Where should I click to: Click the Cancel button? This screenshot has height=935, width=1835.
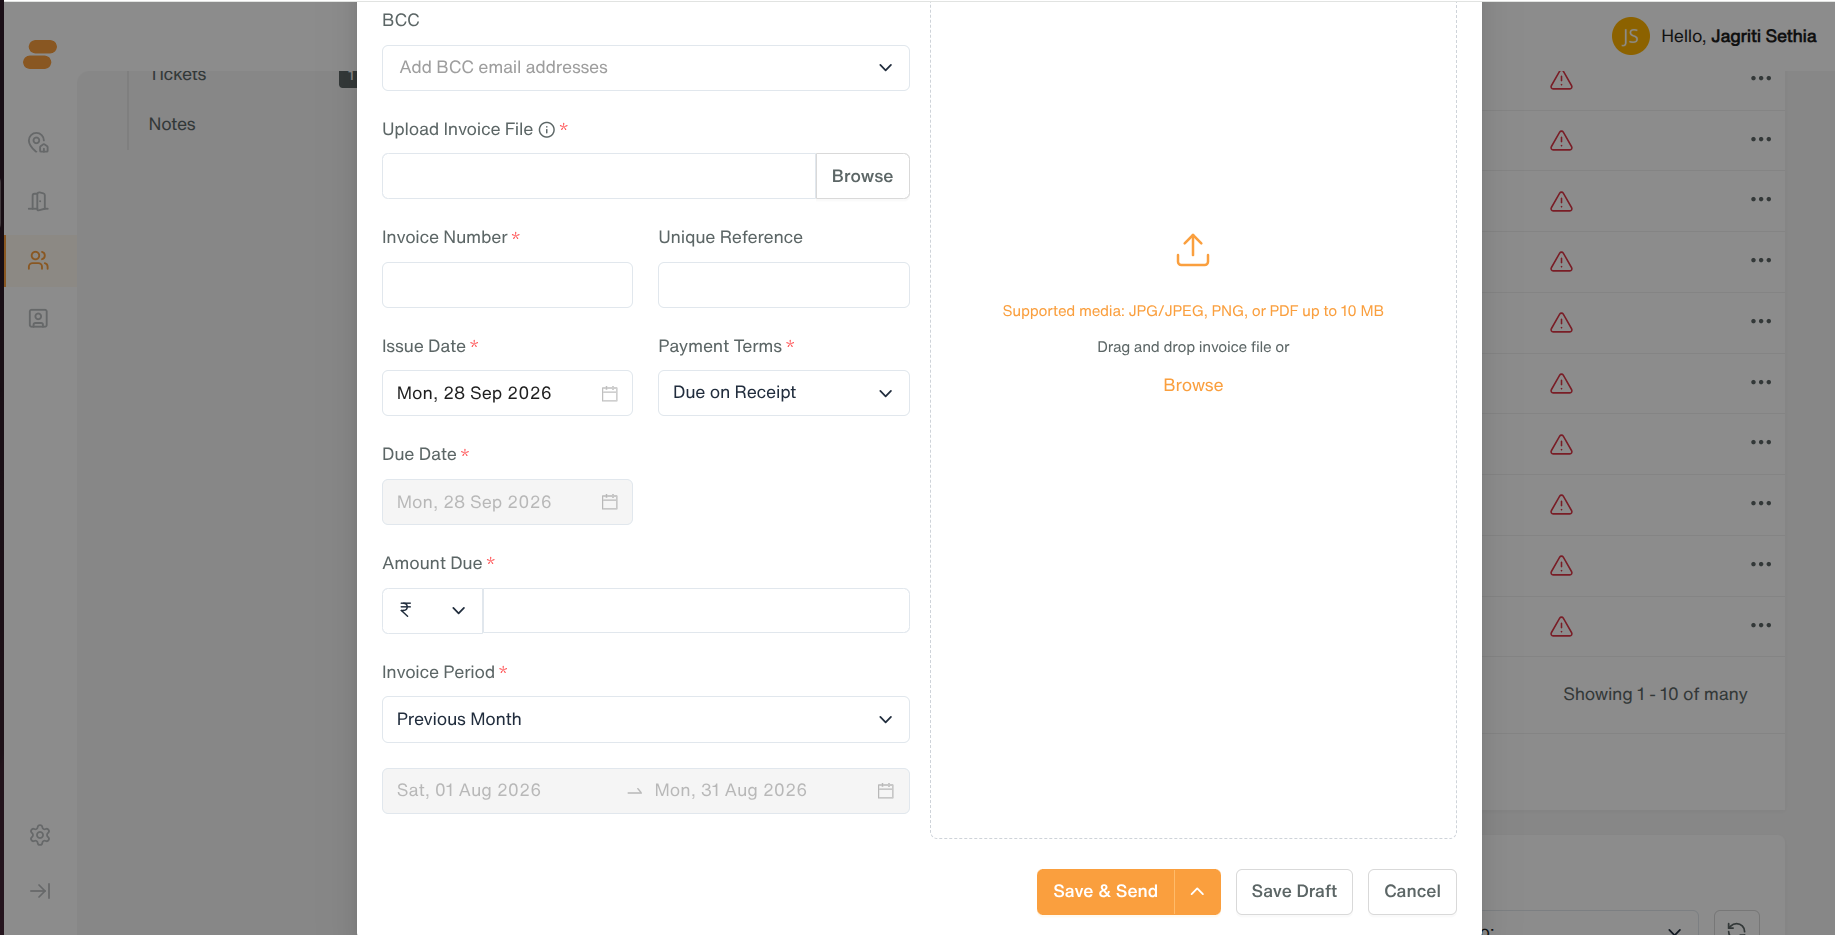1412,892
